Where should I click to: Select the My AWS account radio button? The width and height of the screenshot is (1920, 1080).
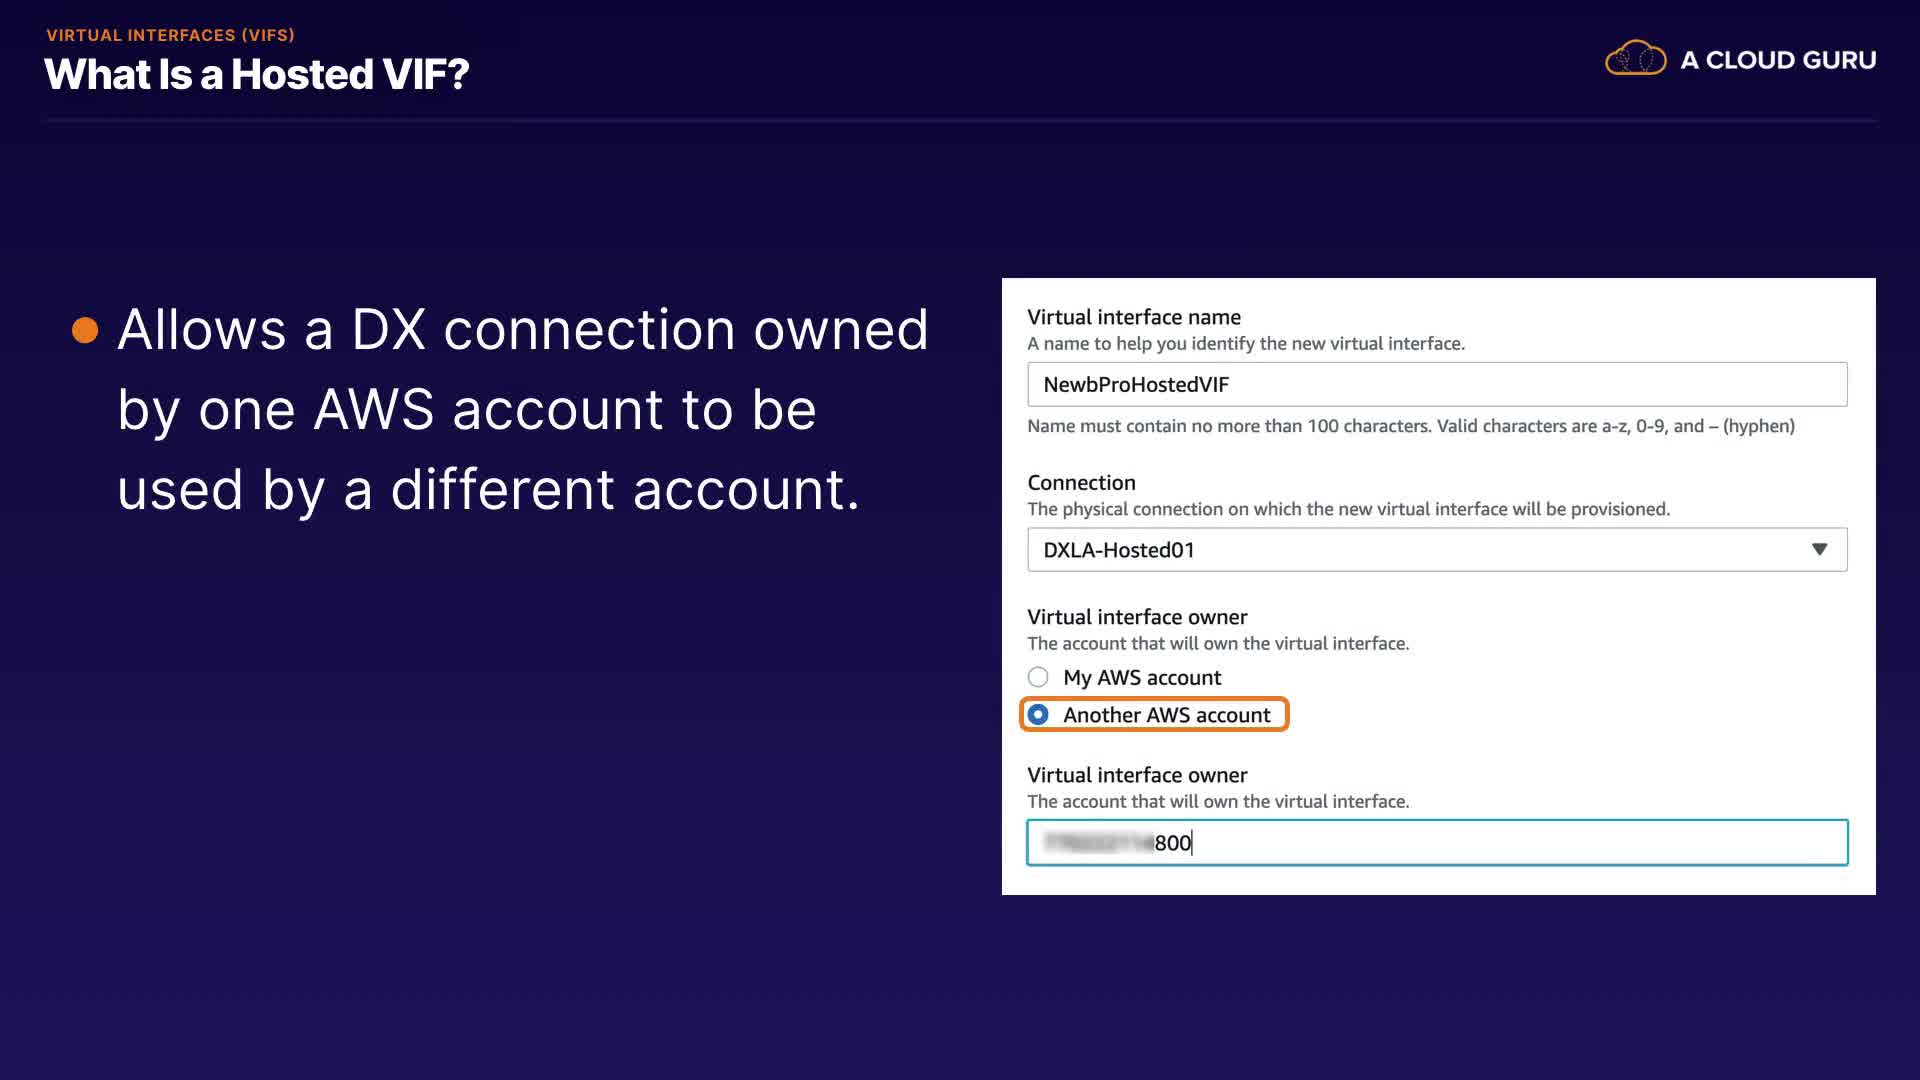coord(1038,677)
